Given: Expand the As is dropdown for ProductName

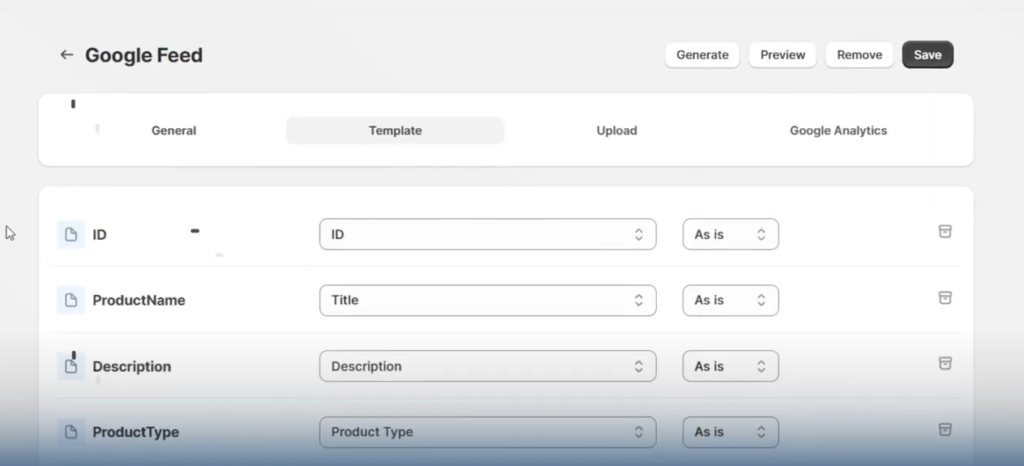Looking at the screenshot, I should point(730,300).
